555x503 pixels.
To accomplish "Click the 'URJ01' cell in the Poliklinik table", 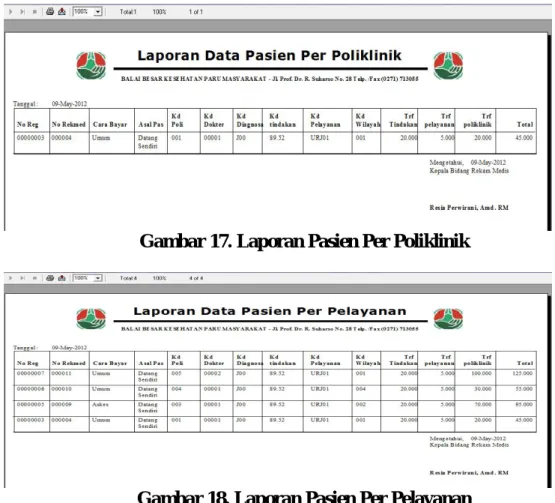I will 320,138.
